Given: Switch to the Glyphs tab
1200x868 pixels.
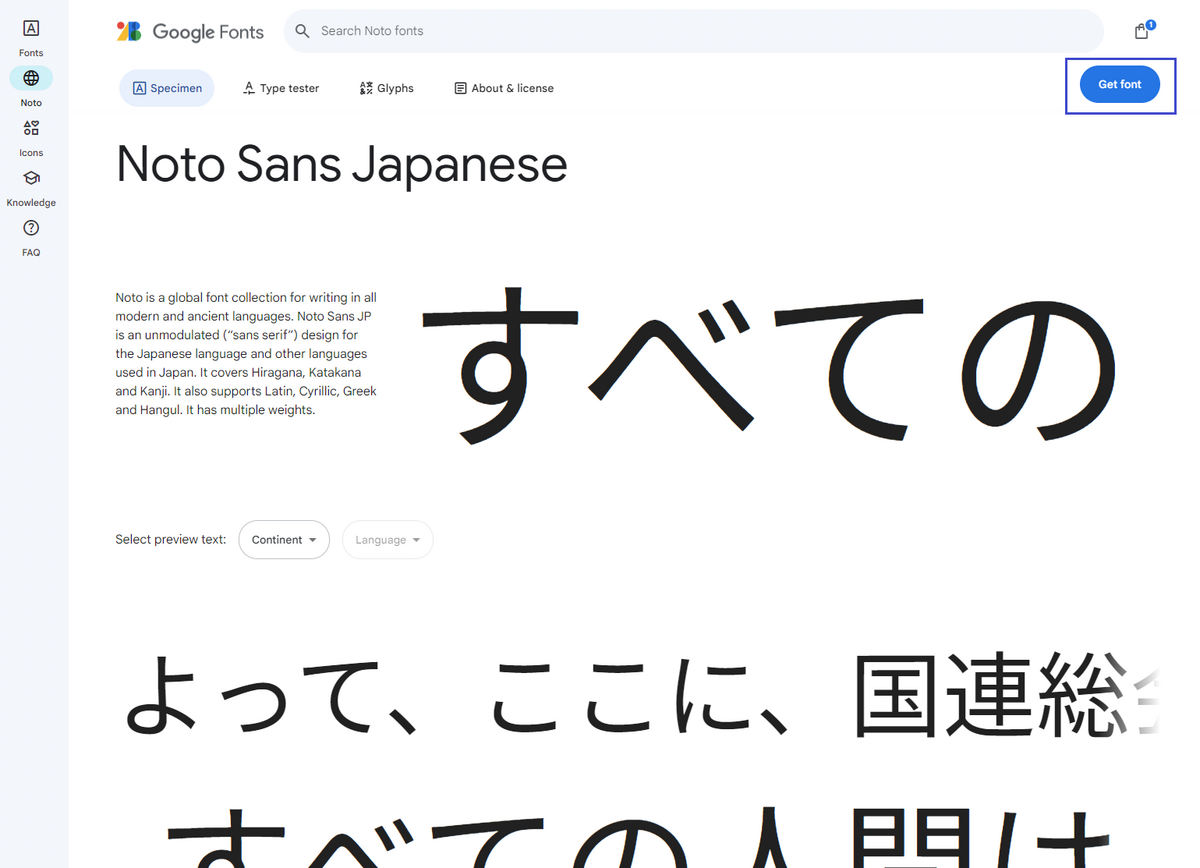Looking at the screenshot, I should point(386,88).
